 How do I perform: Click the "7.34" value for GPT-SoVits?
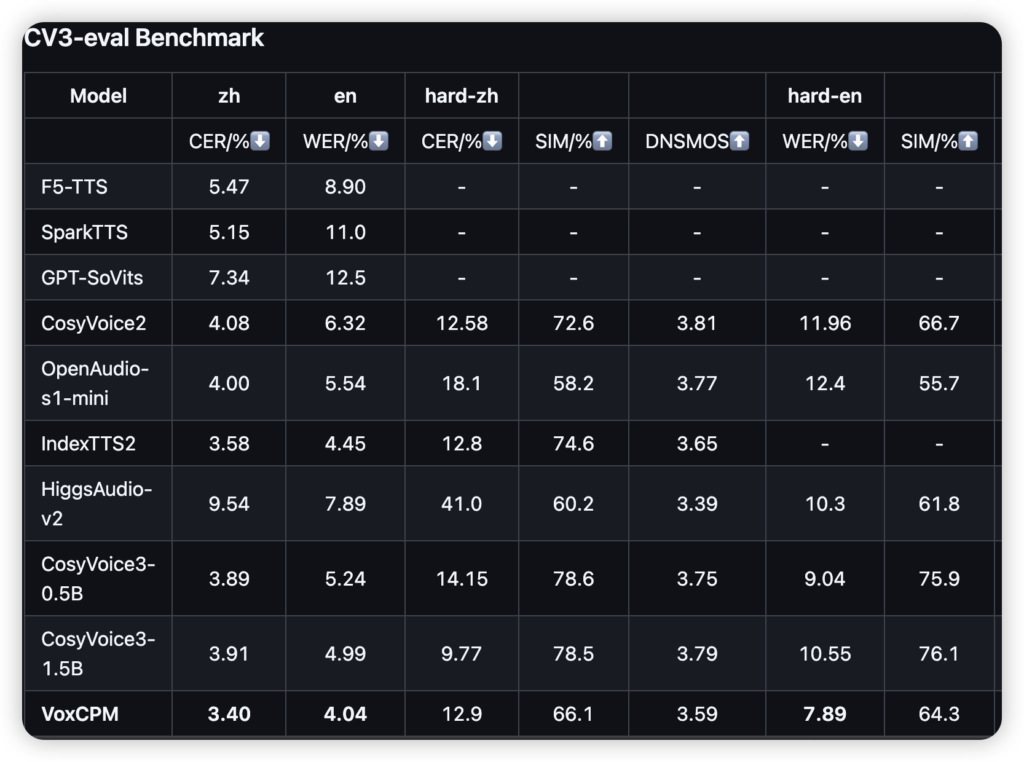229,278
